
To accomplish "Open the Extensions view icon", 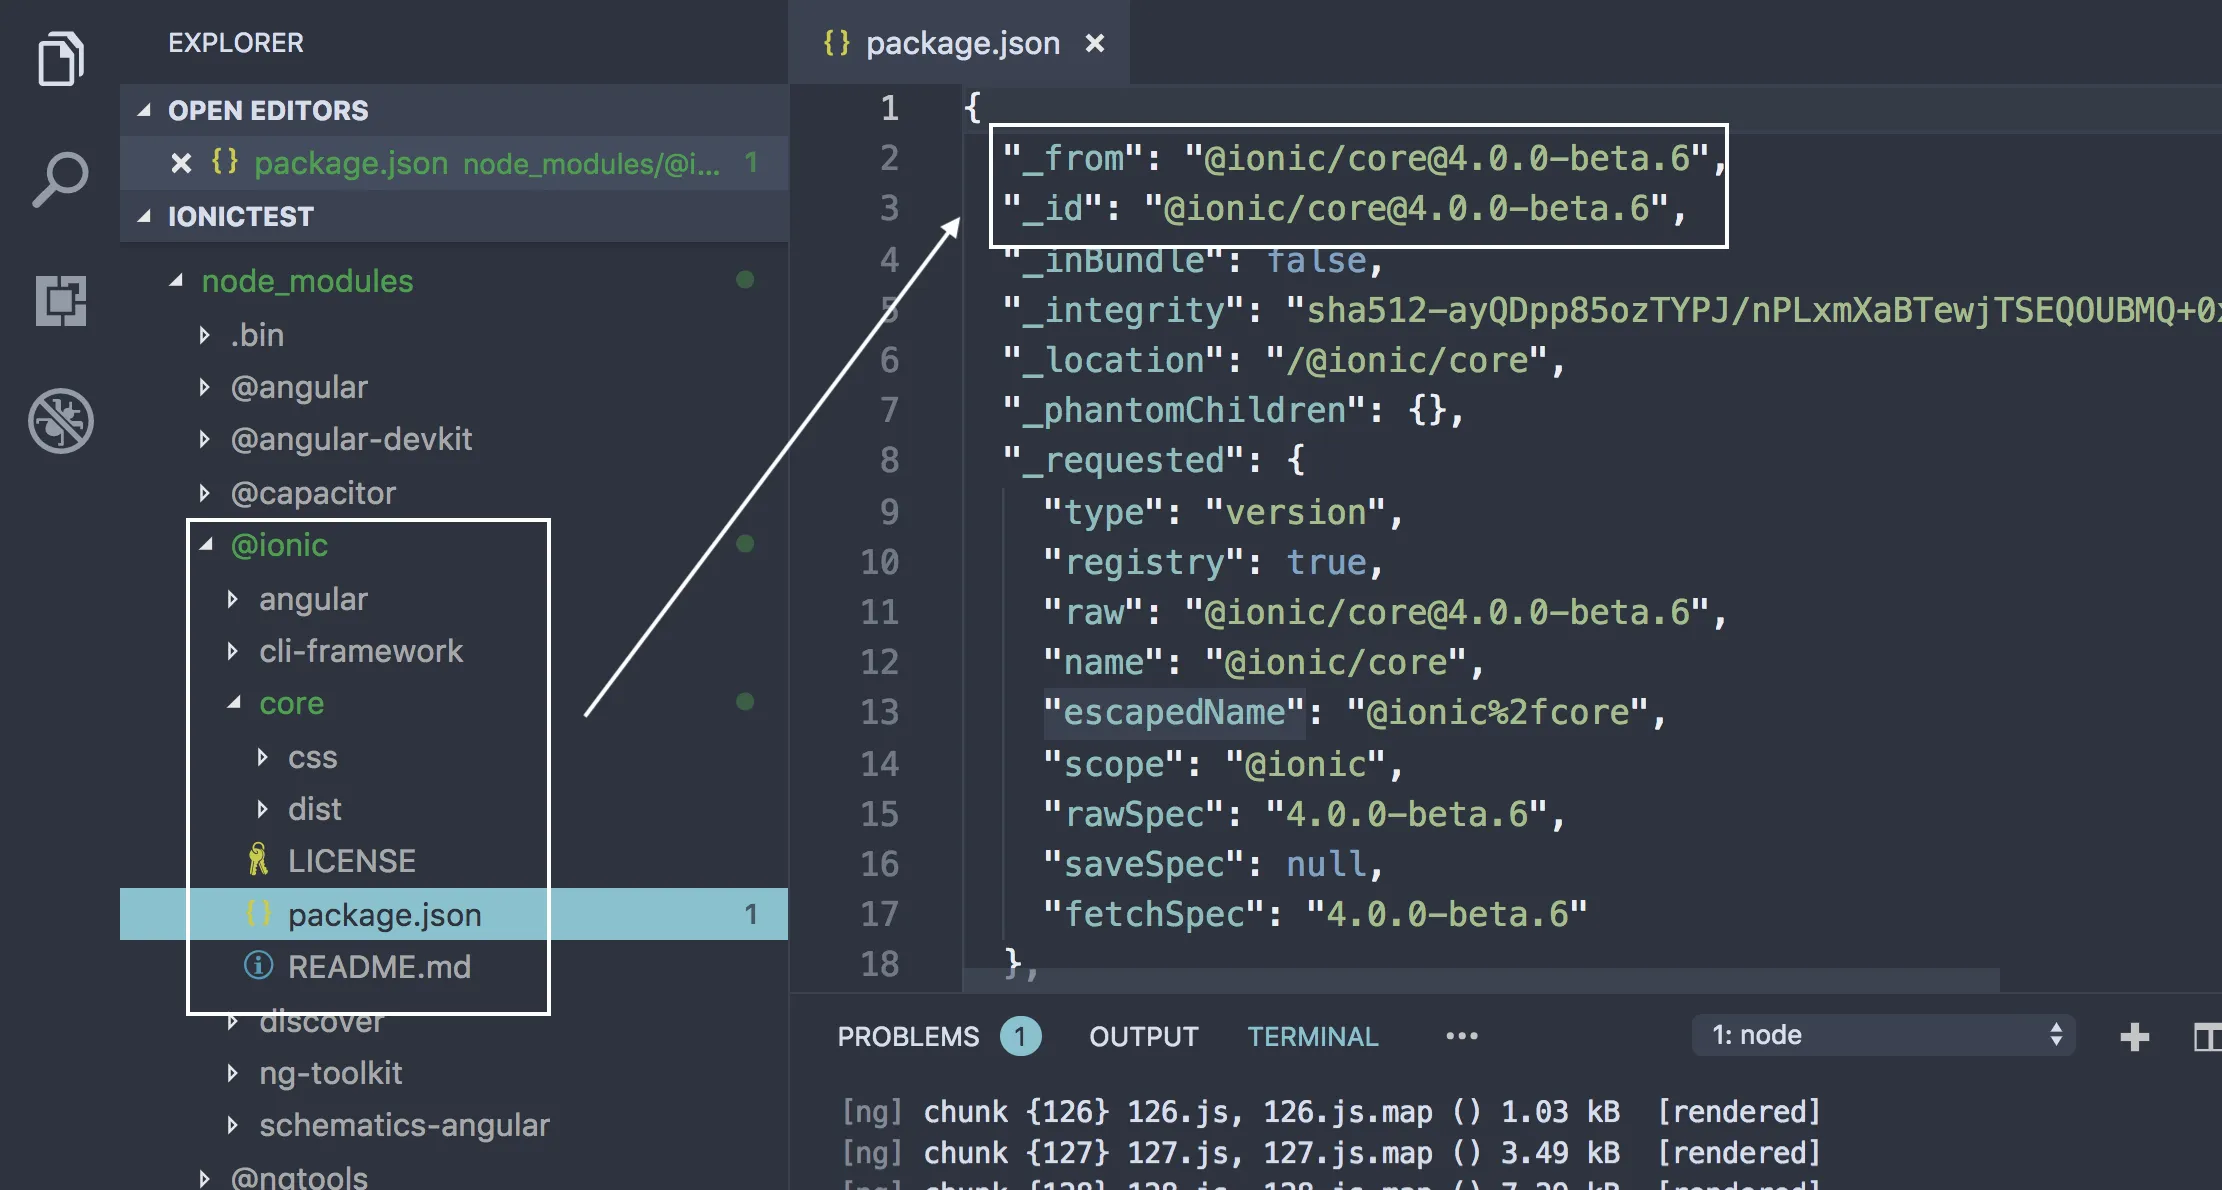I will 60,301.
